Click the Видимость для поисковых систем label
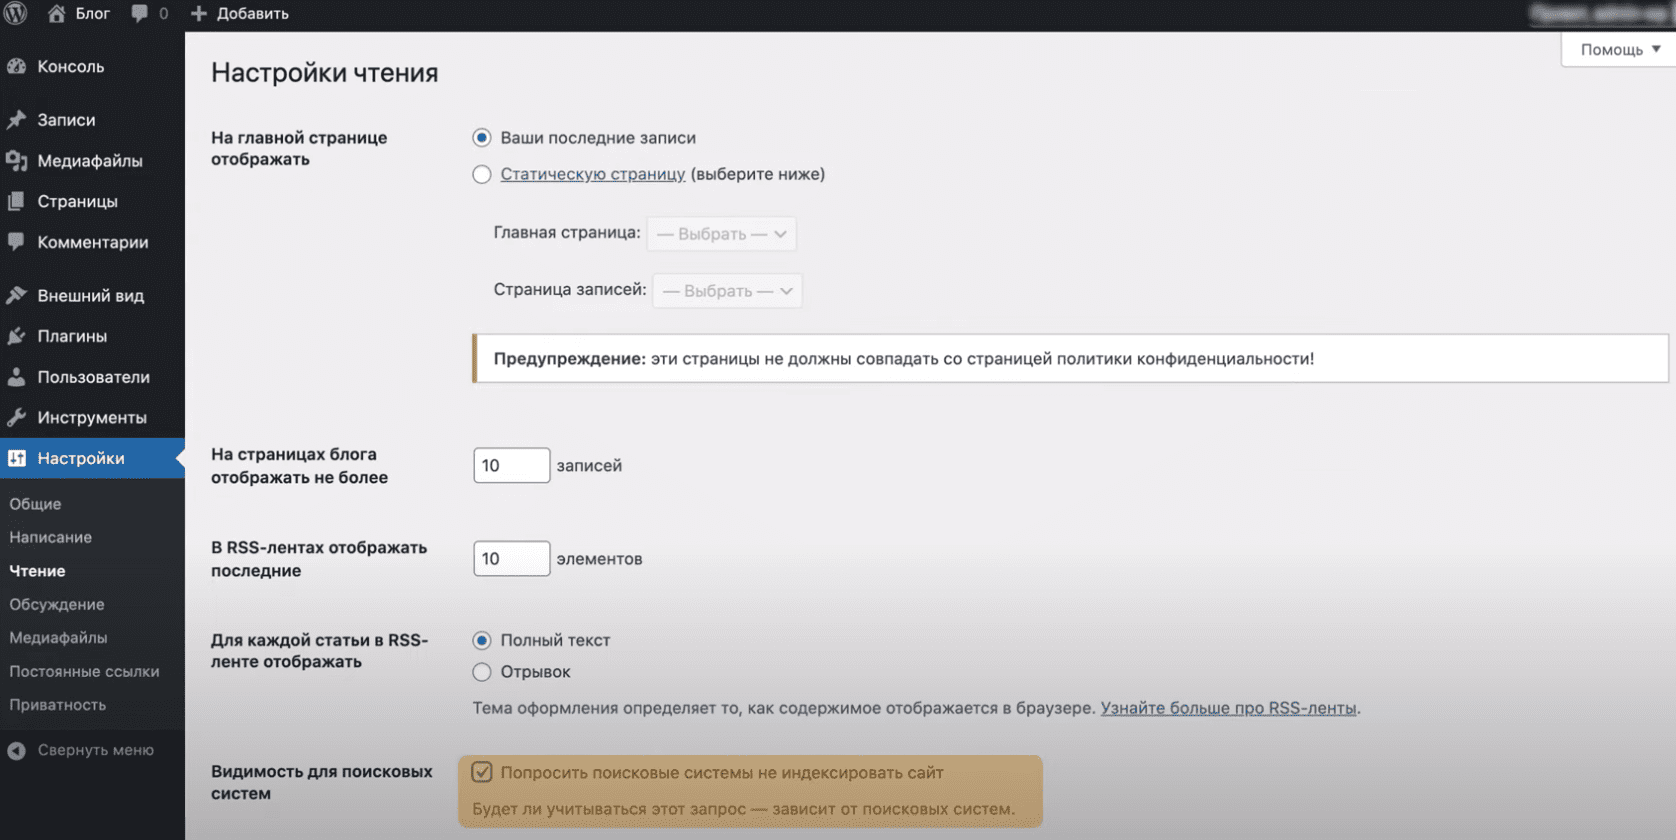Image resolution: width=1676 pixels, height=840 pixels. 322,782
